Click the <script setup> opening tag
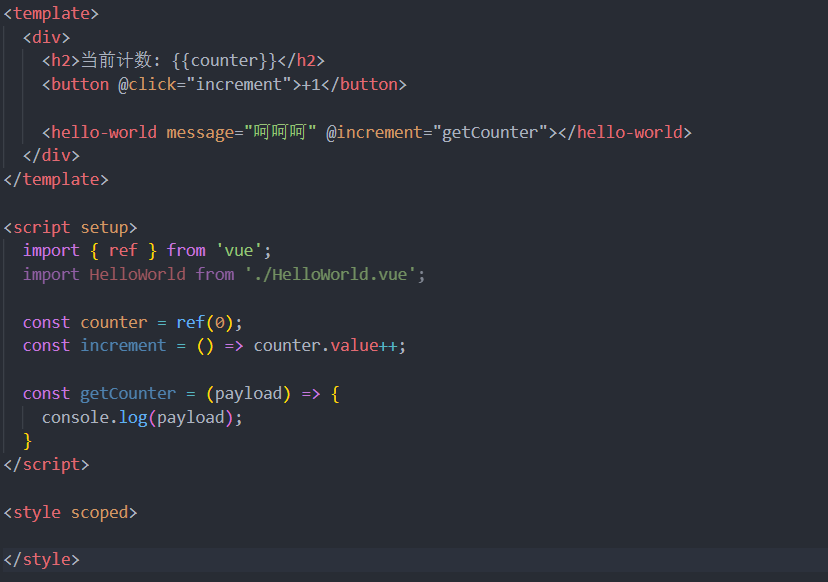Screen dimensions: 828x582 pos(70,228)
